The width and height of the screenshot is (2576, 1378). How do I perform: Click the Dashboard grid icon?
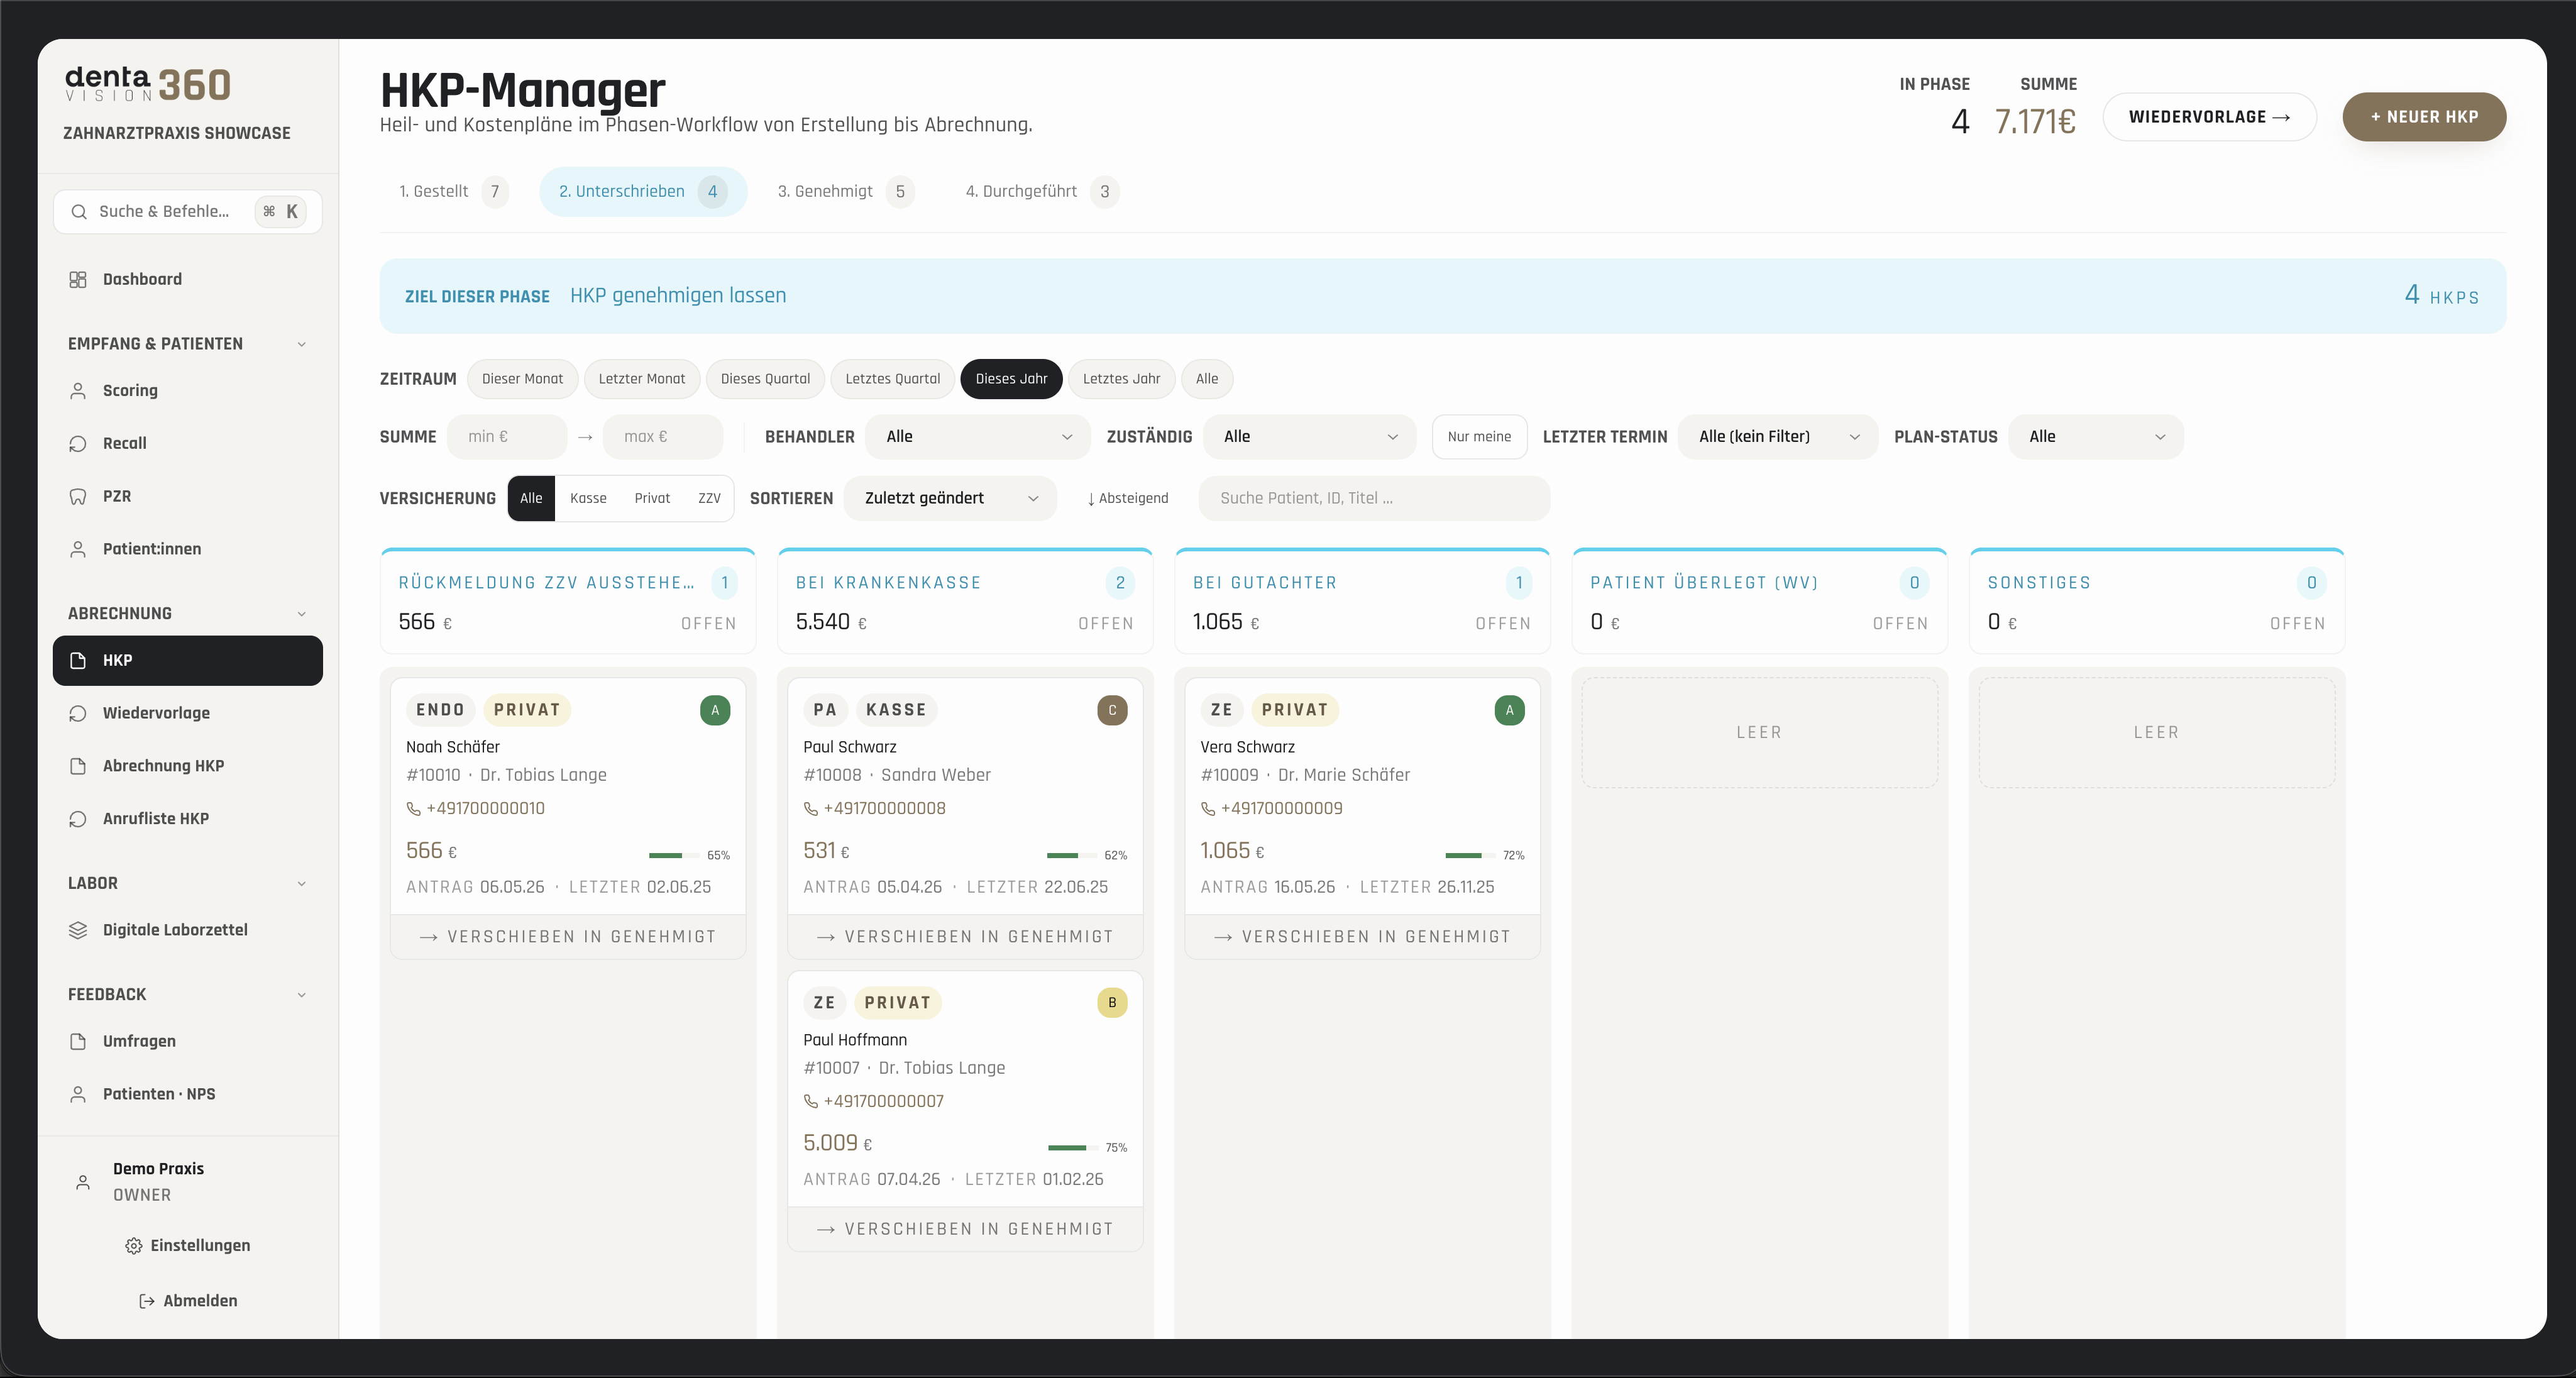[x=77, y=279]
